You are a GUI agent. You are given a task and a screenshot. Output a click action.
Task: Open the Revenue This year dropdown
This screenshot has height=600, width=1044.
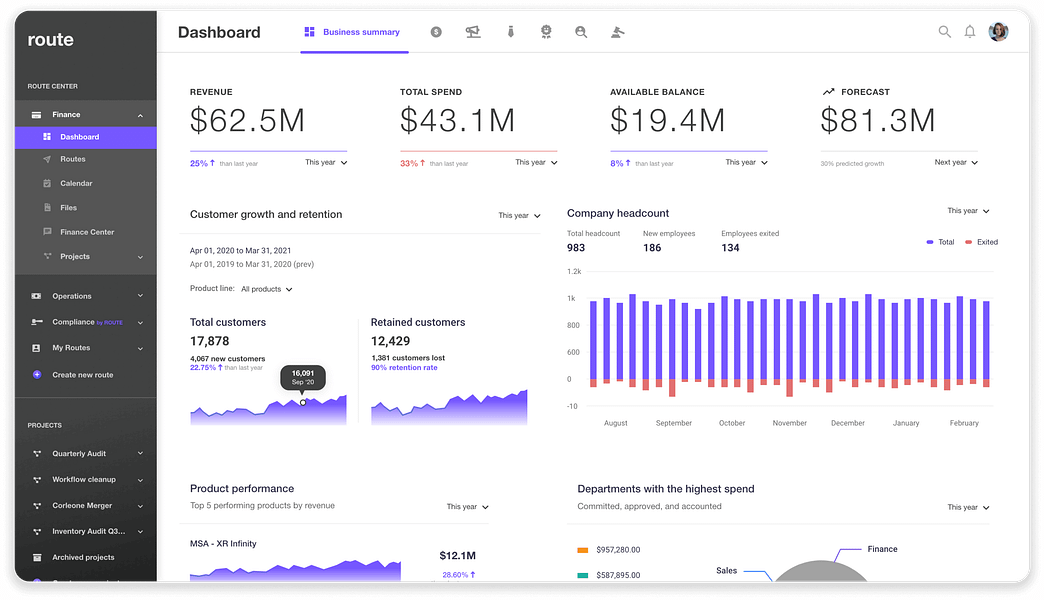(x=326, y=162)
